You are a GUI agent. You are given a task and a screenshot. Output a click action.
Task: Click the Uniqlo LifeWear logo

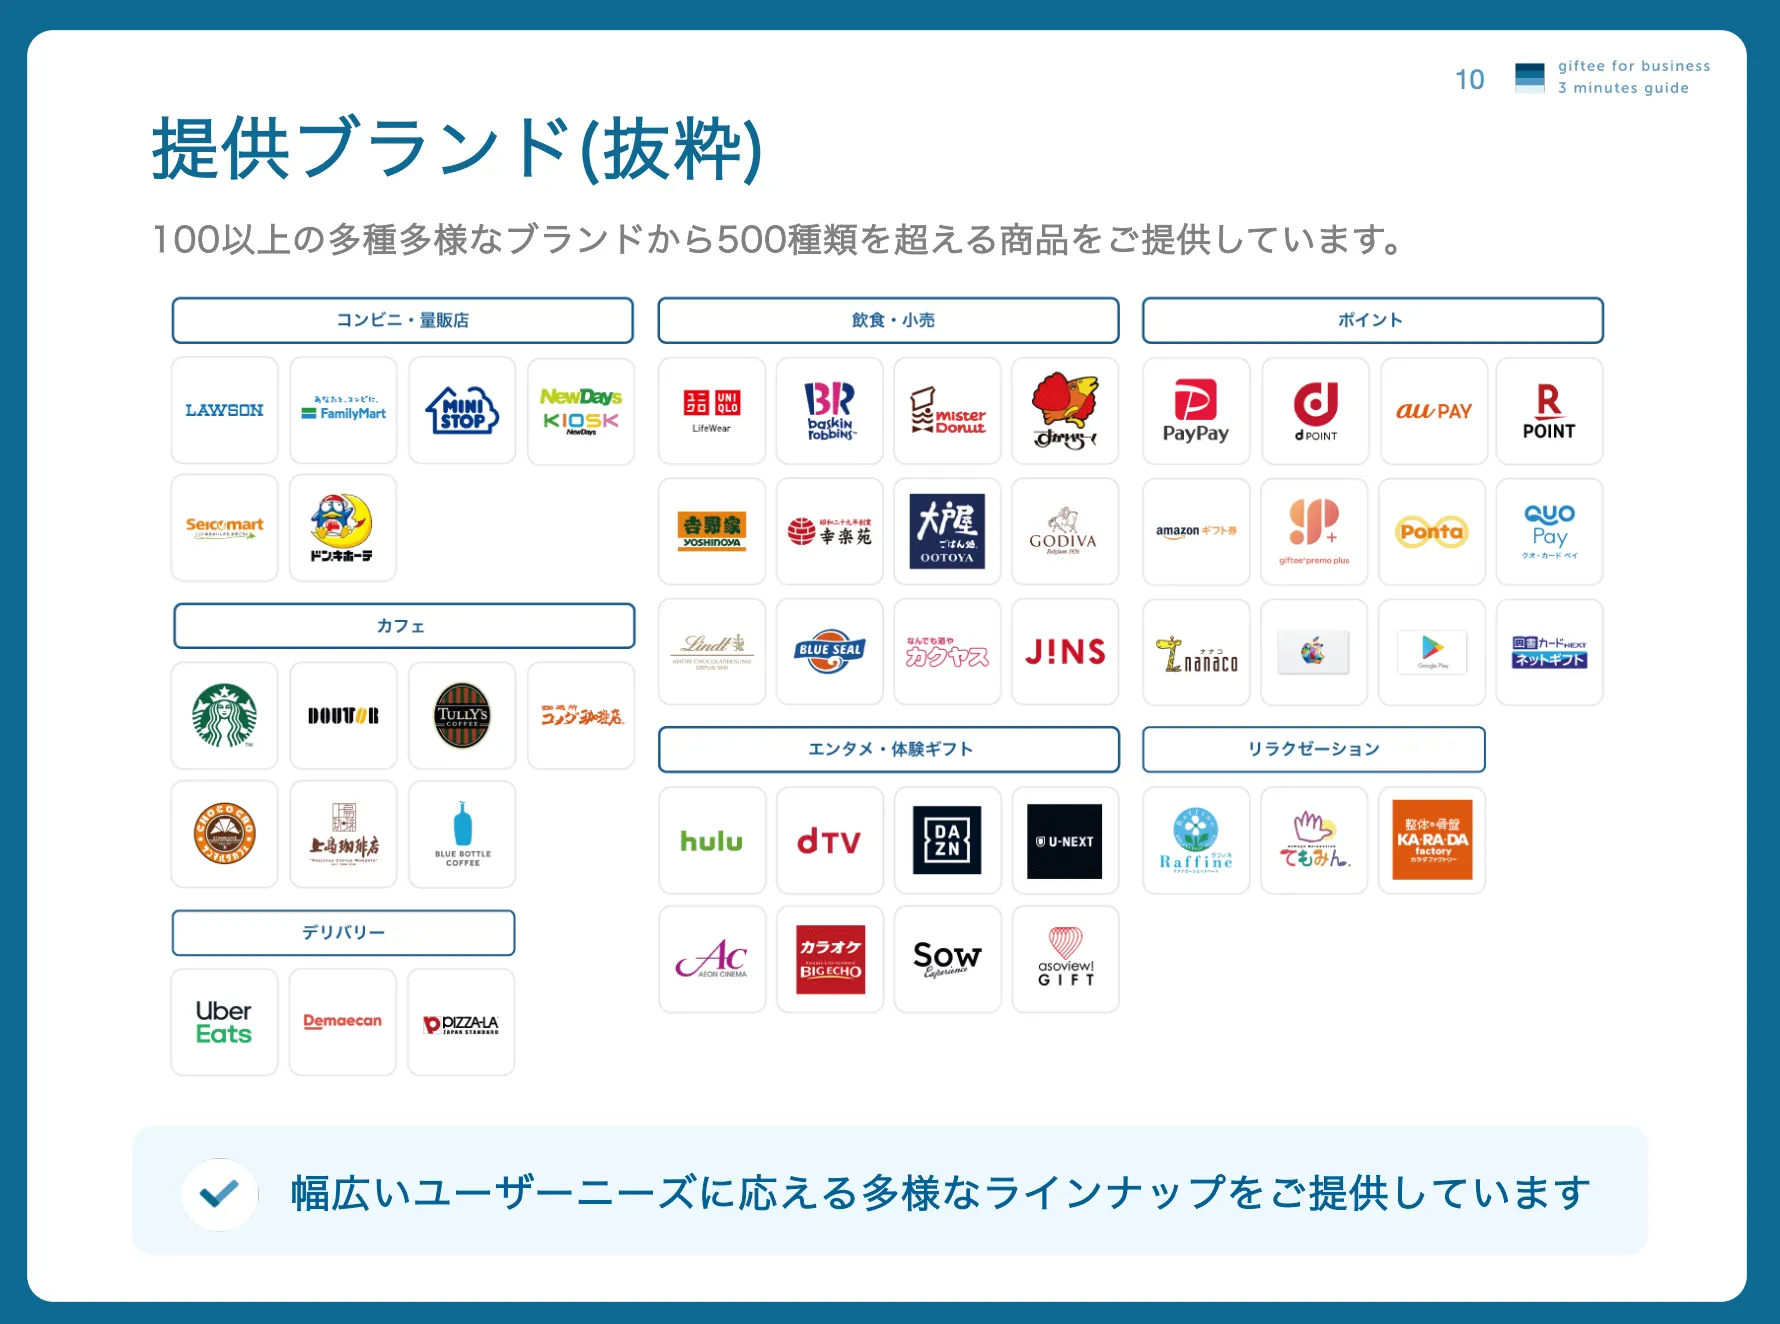tap(712, 411)
